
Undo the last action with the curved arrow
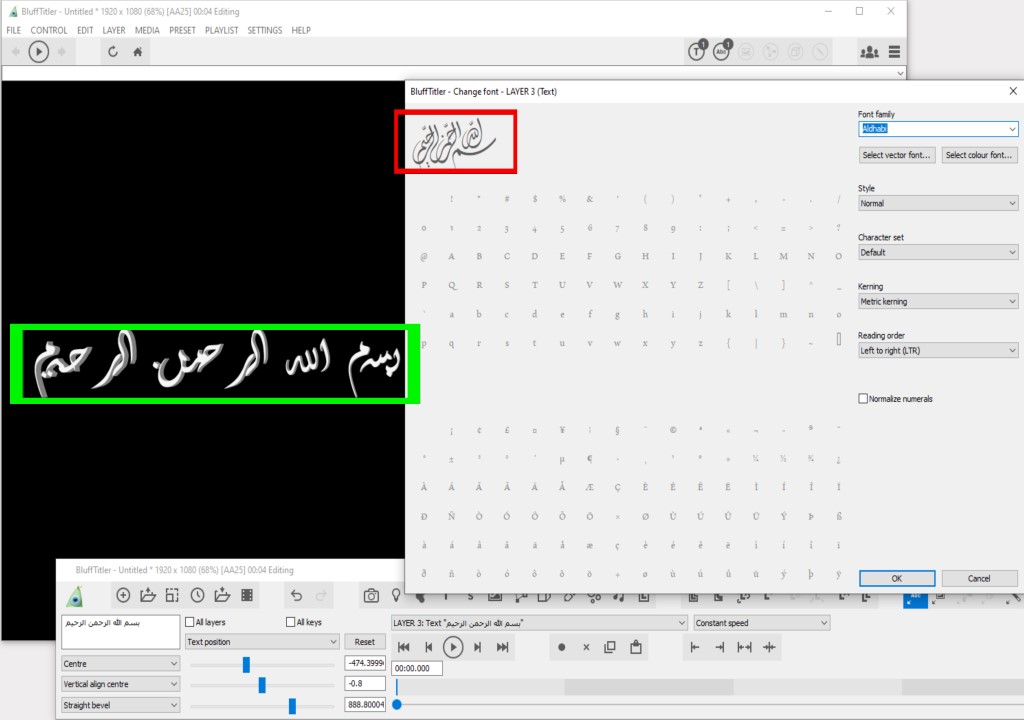click(x=296, y=595)
